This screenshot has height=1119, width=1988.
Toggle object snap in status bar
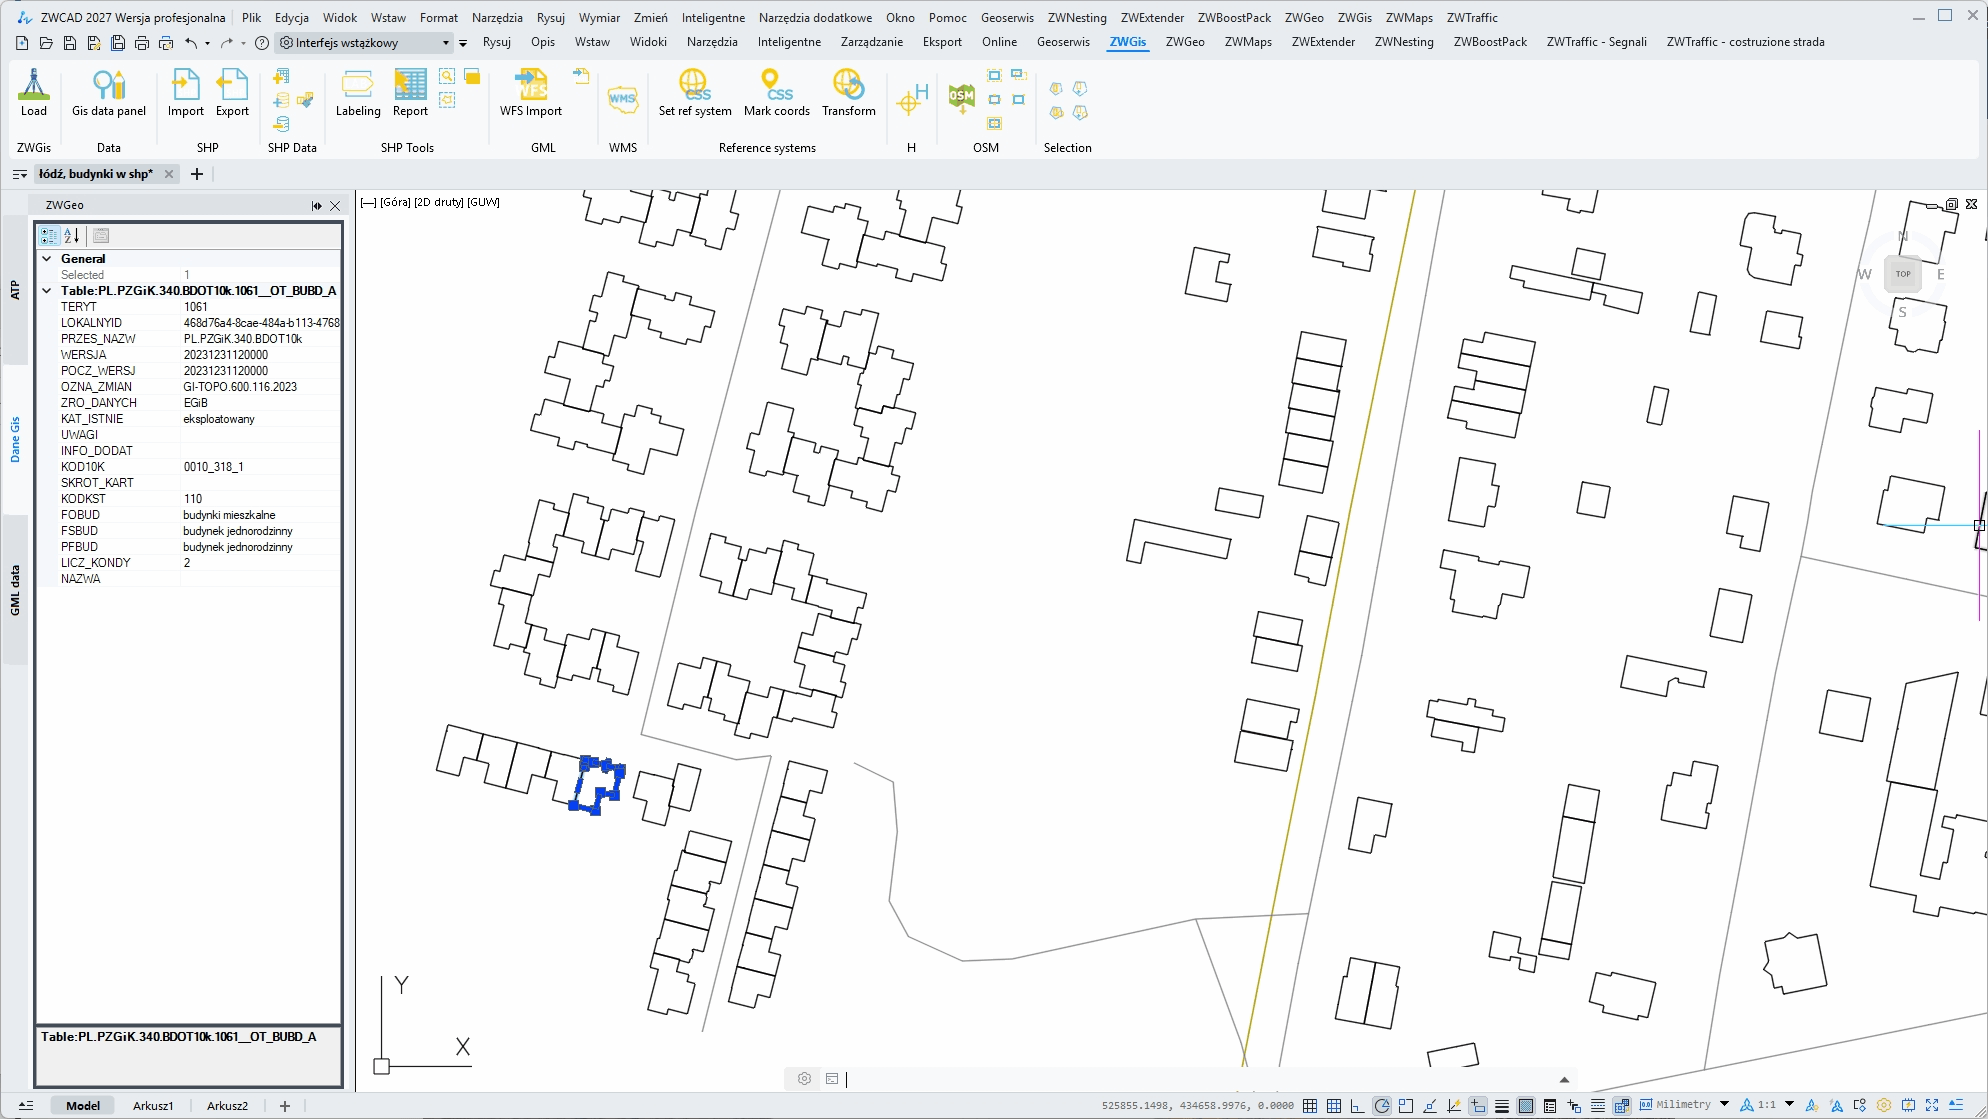1406,1106
